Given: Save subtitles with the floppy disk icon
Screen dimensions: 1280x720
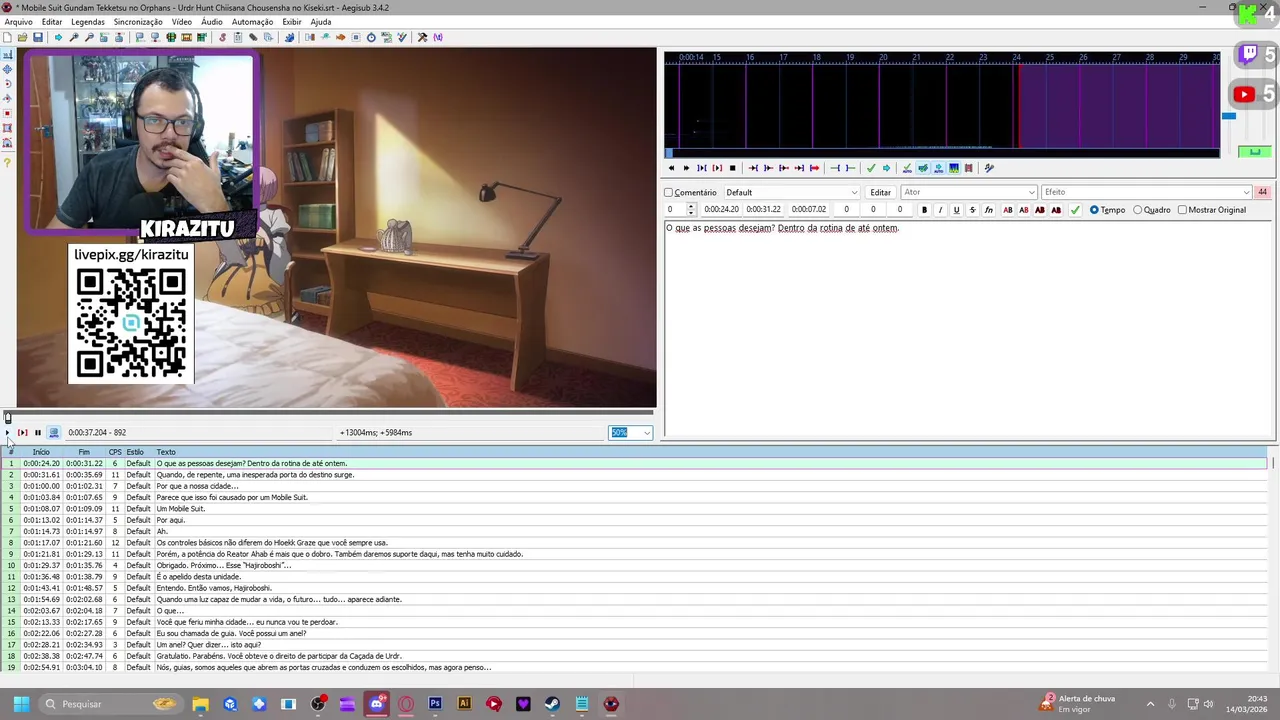Looking at the screenshot, I should point(37,37).
